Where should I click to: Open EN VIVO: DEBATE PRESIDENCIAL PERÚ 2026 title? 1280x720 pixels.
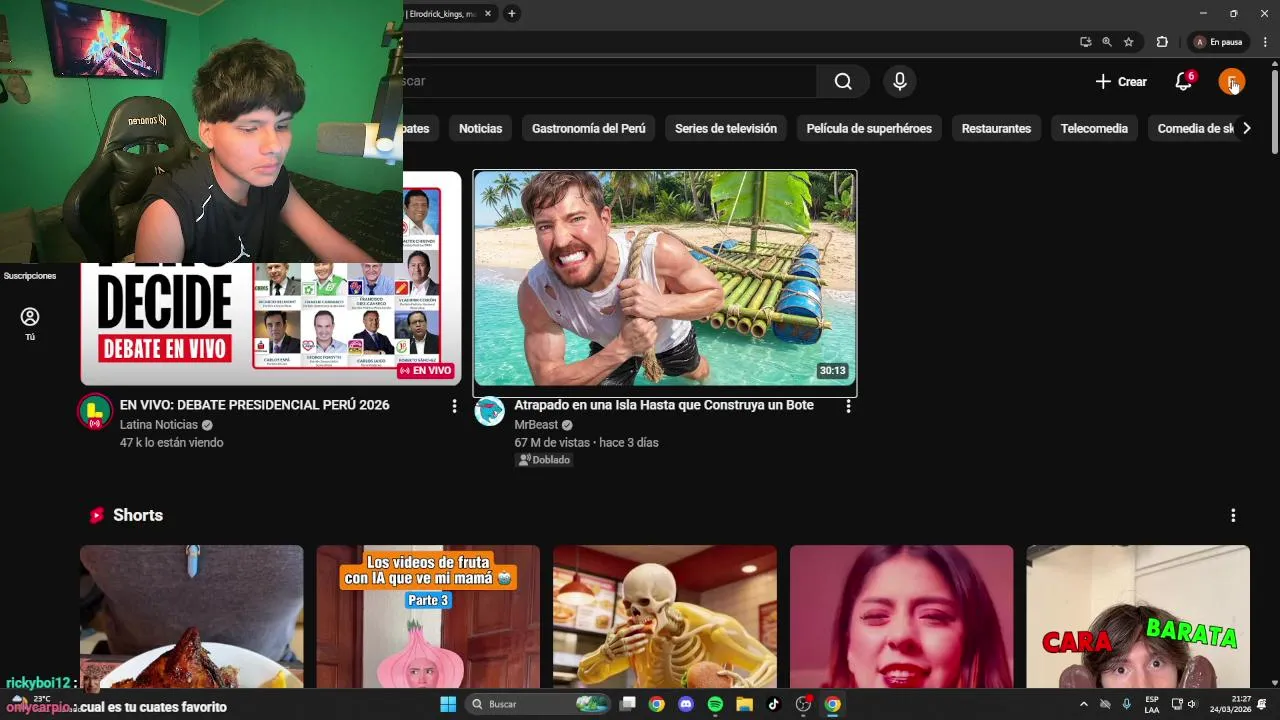tap(254, 405)
